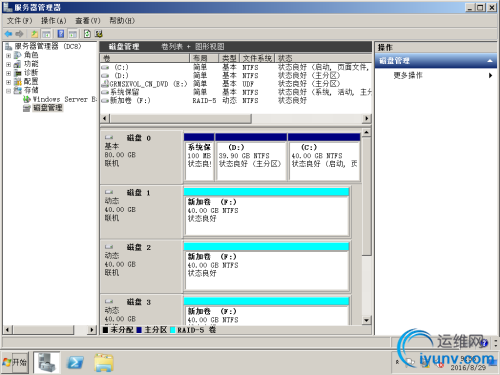The height and width of the screenshot is (375, 500).
Task: Select the 系统保留 100 MB partition block
Action: coord(199,157)
